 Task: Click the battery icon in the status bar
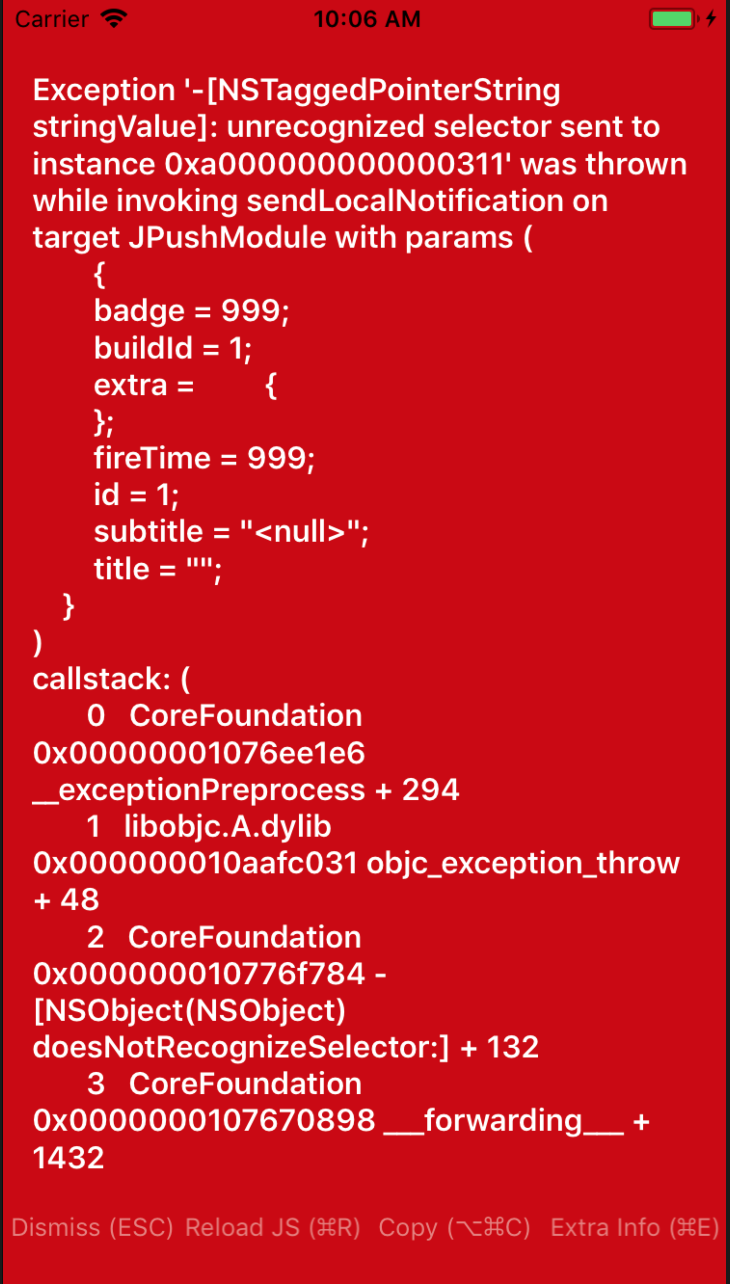[672, 18]
